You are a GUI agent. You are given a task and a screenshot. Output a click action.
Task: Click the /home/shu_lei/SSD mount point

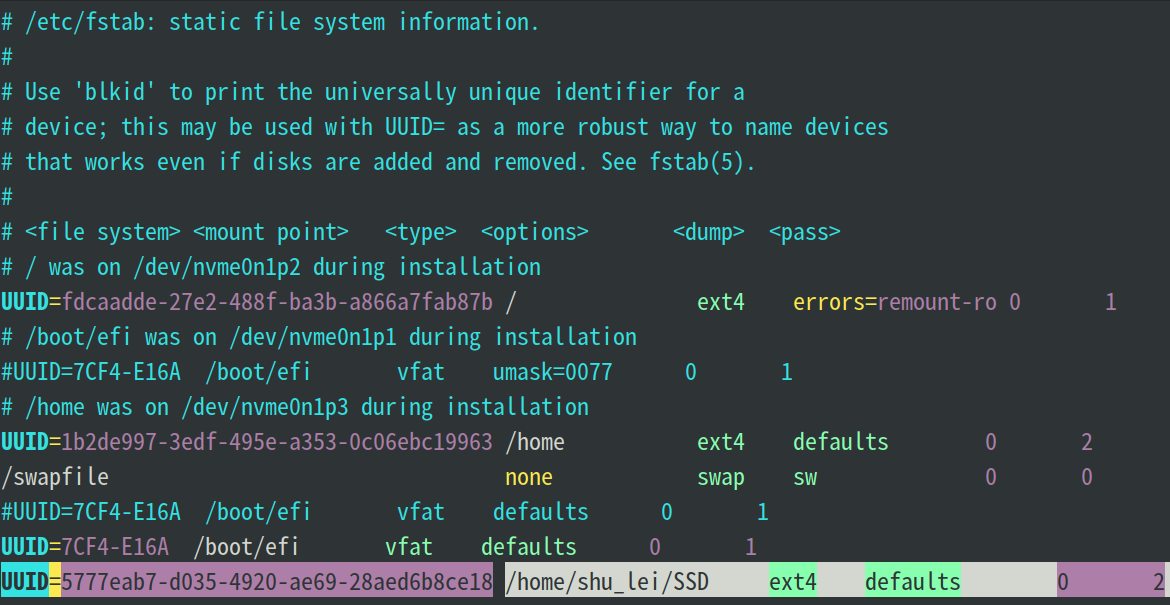pos(607,582)
